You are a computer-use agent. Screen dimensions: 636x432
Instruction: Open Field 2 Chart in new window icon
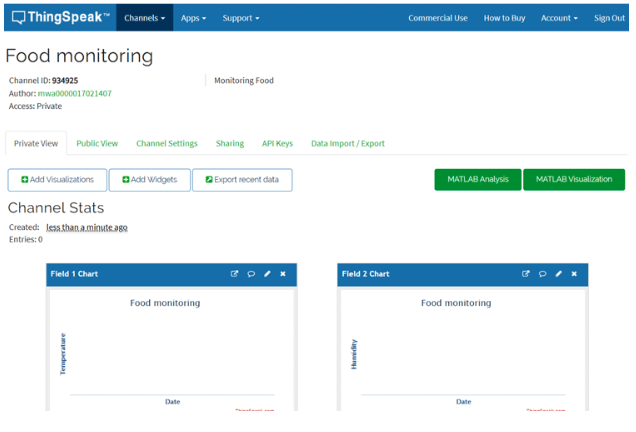526,274
